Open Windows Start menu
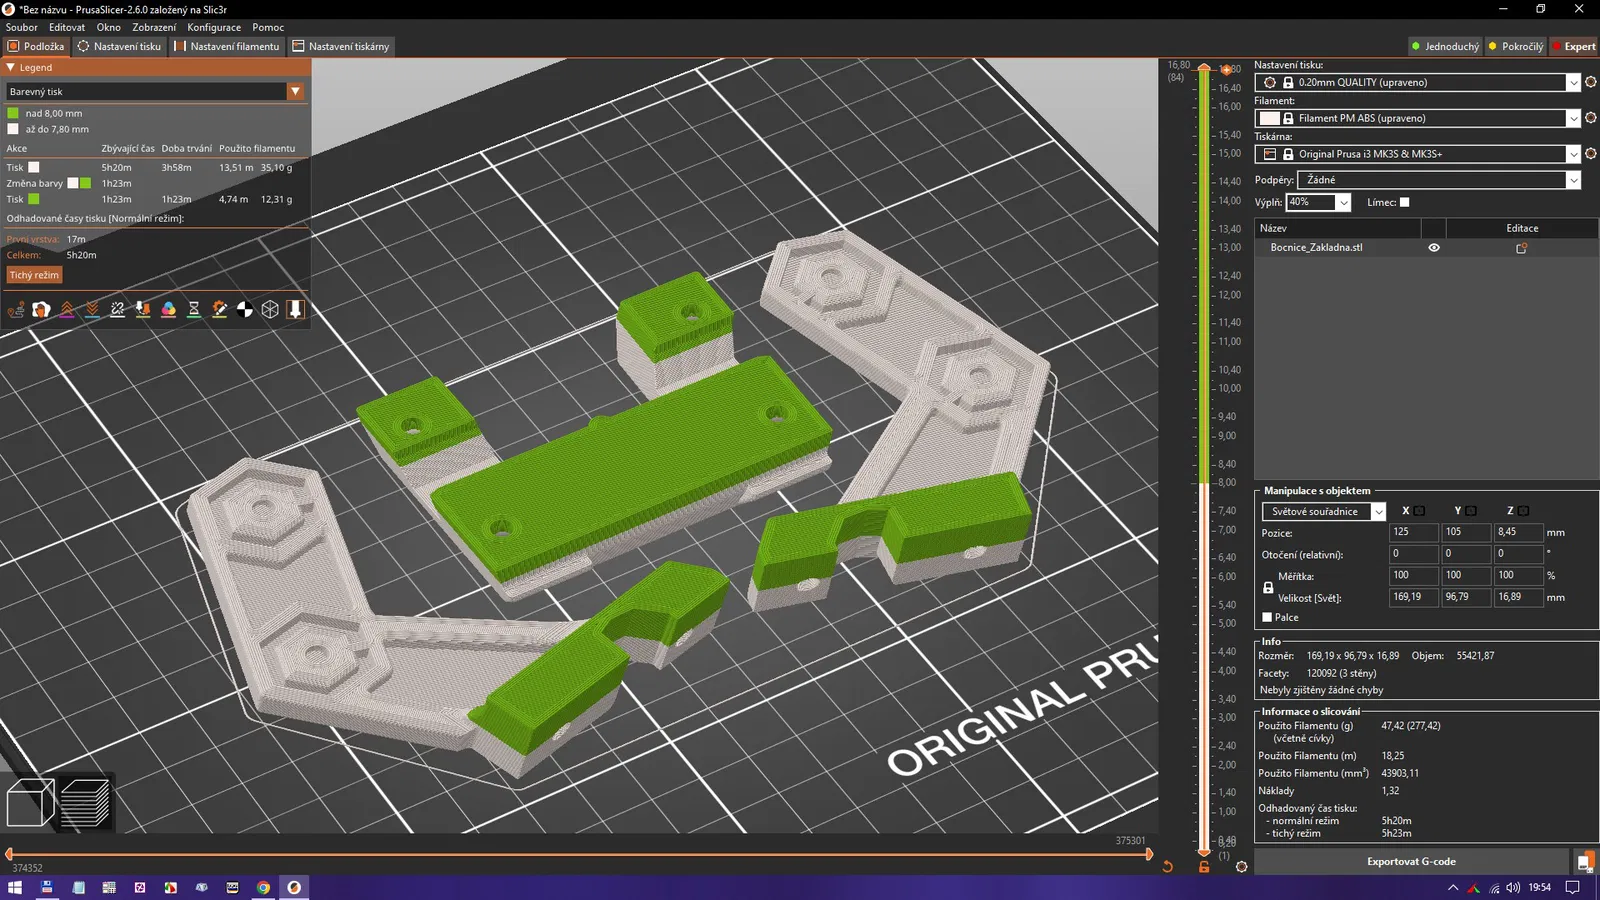 [15, 887]
